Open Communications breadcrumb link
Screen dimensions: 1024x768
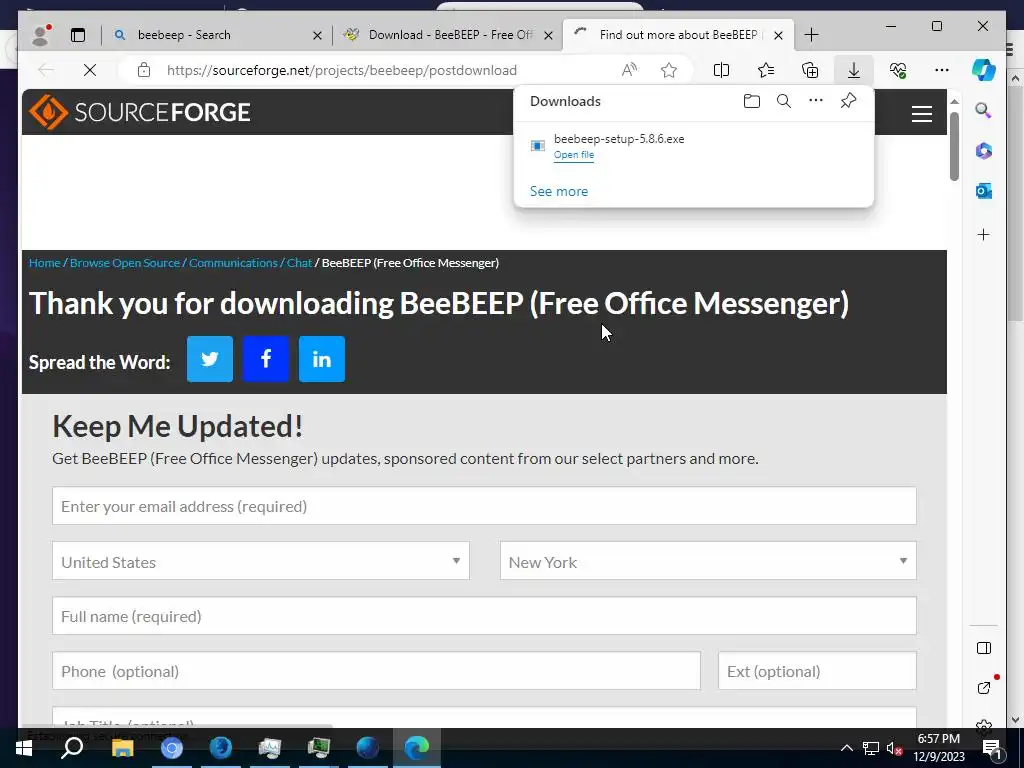[233, 263]
